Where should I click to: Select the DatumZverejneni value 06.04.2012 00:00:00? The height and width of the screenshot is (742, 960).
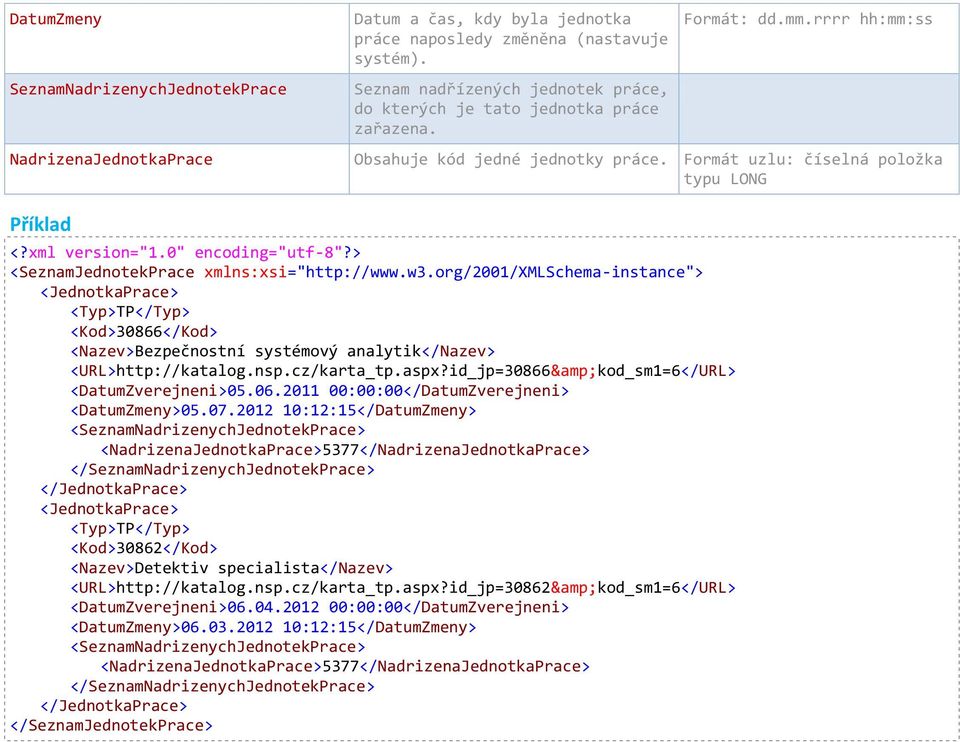pyautogui.click(x=315, y=607)
